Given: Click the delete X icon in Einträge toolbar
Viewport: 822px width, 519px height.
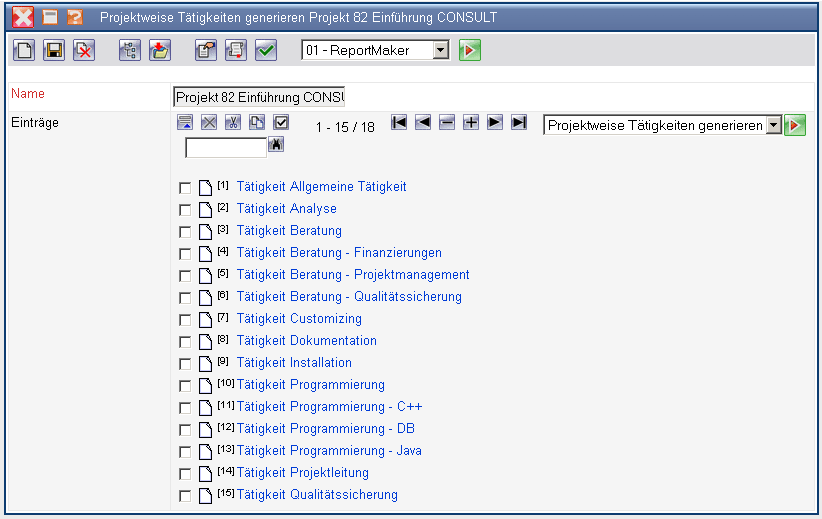Looking at the screenshot, I should tap(209, 122).
